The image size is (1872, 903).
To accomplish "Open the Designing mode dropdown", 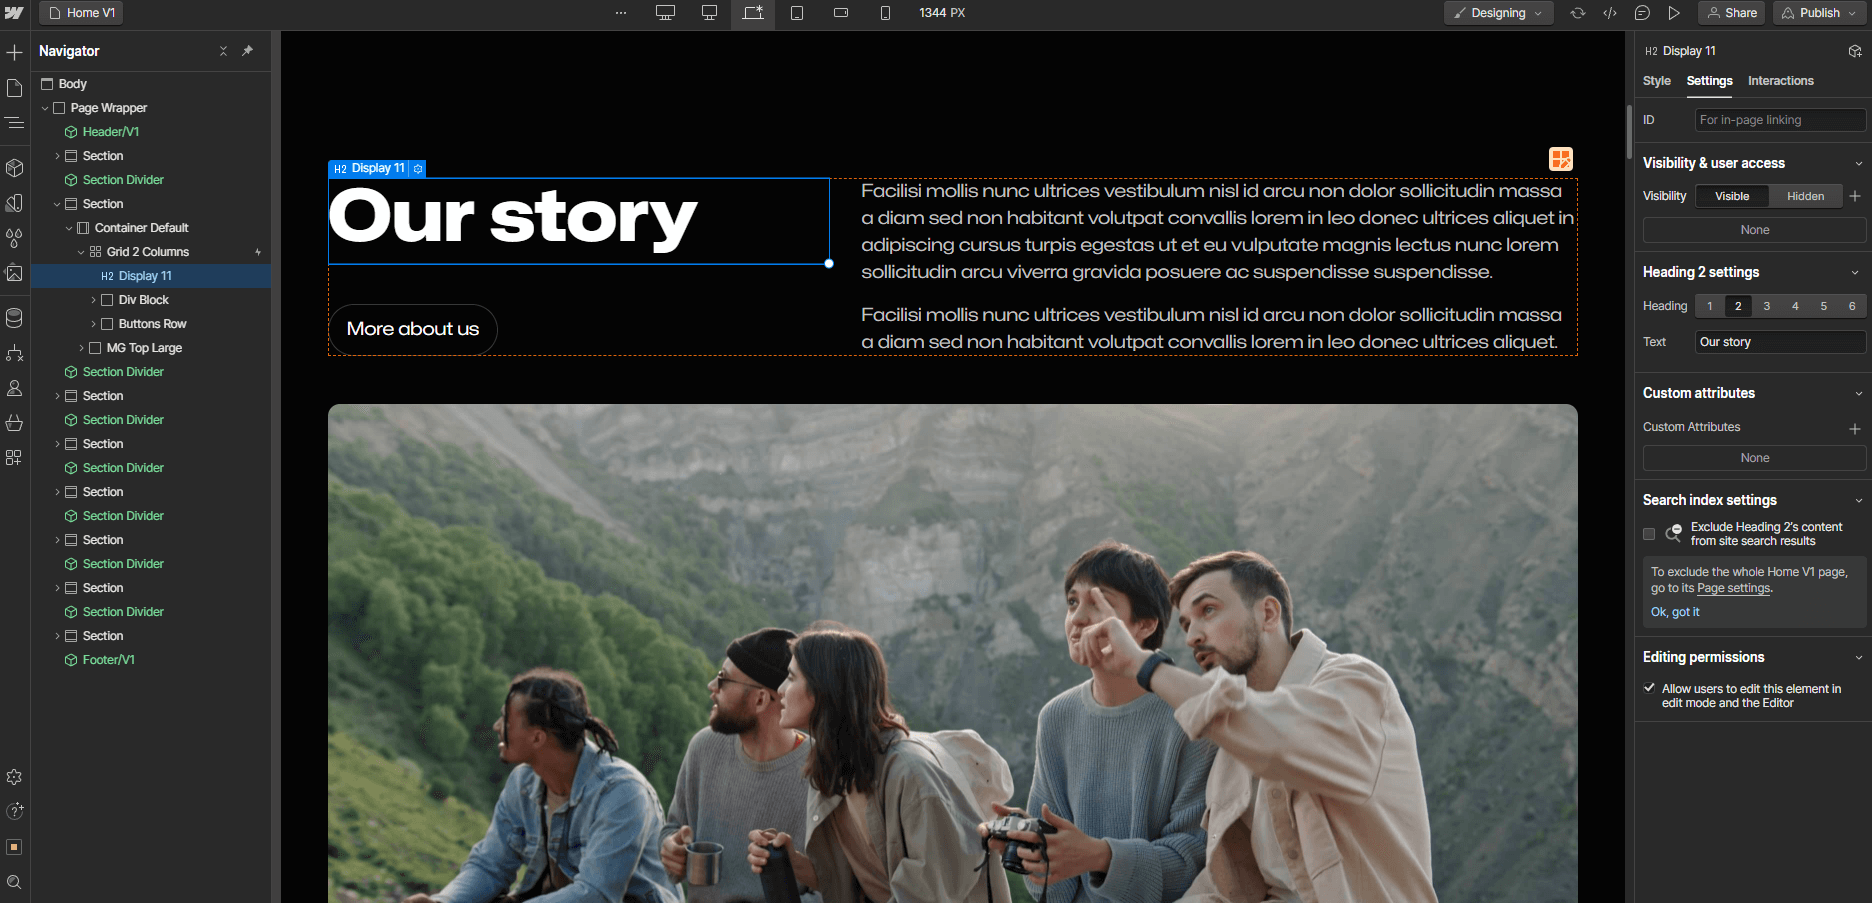I will click(1498, 13).
